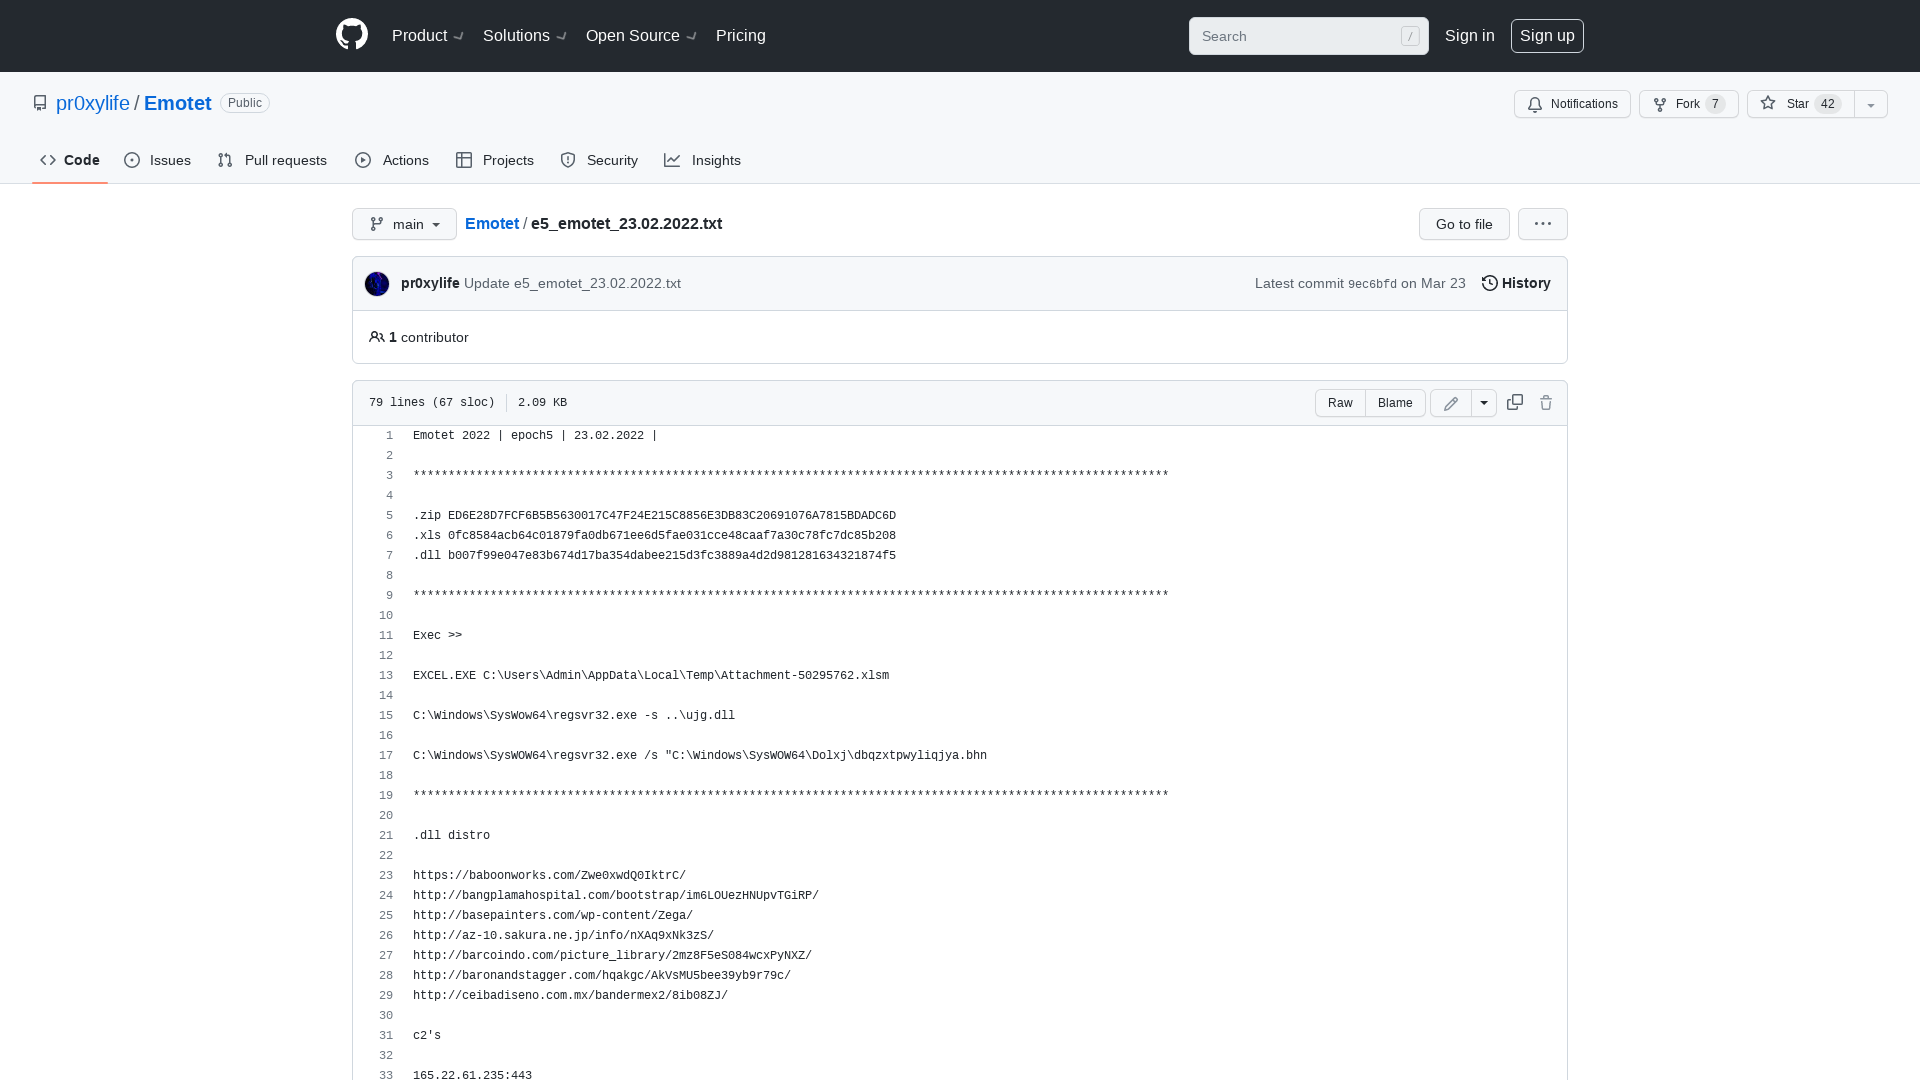Click the basepainters.com URL line
1920x1080 pixels.
click(x=553, y=916)
